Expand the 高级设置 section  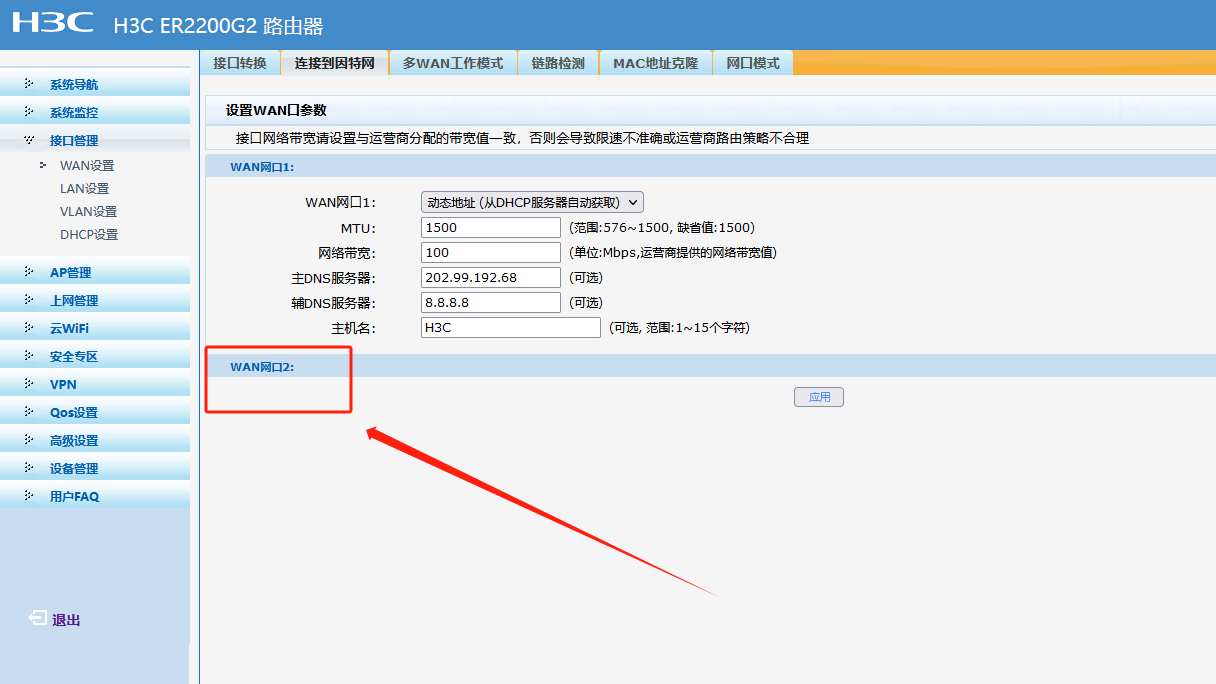[x=95, y=440]
